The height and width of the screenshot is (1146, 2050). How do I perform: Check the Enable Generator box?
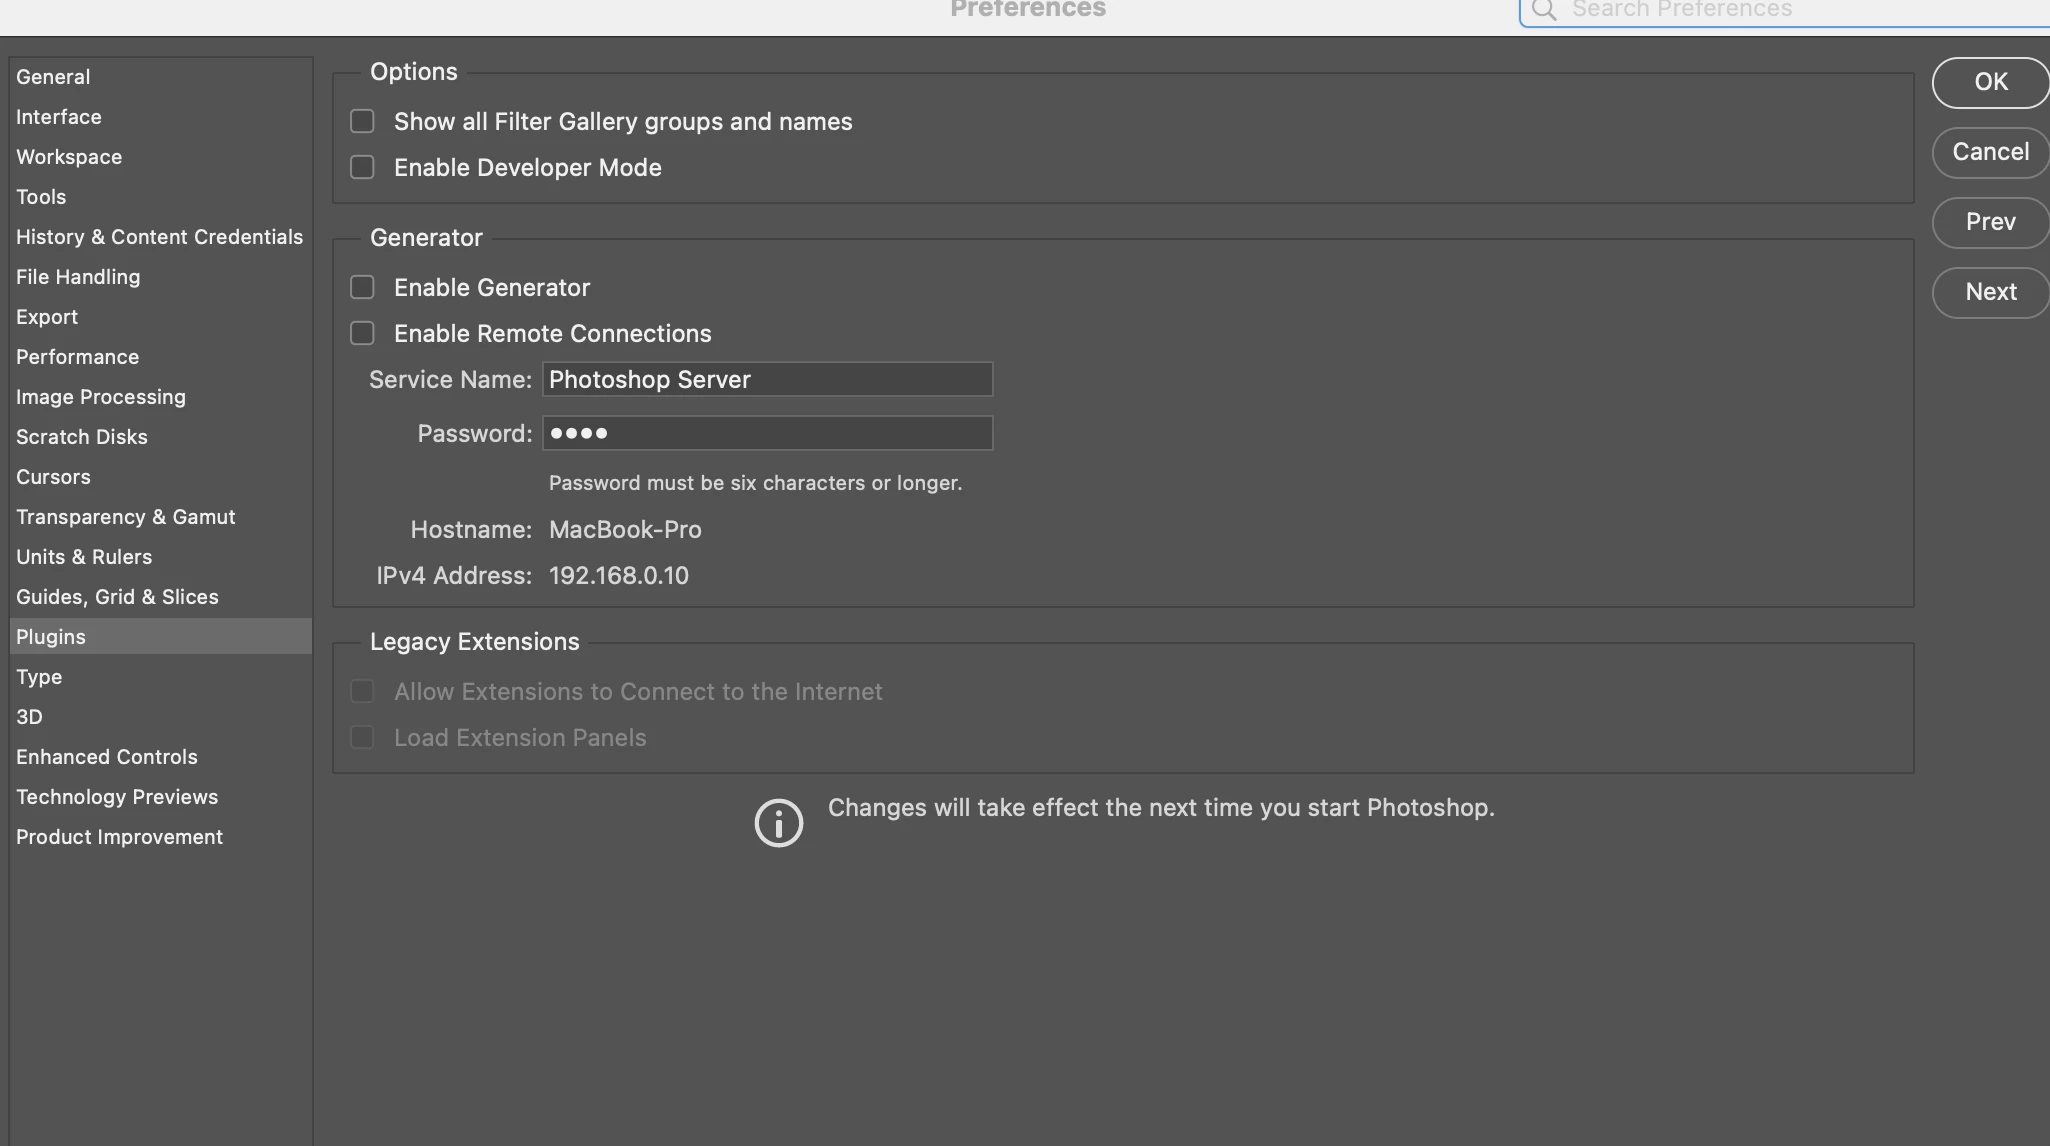coord(362,288)
